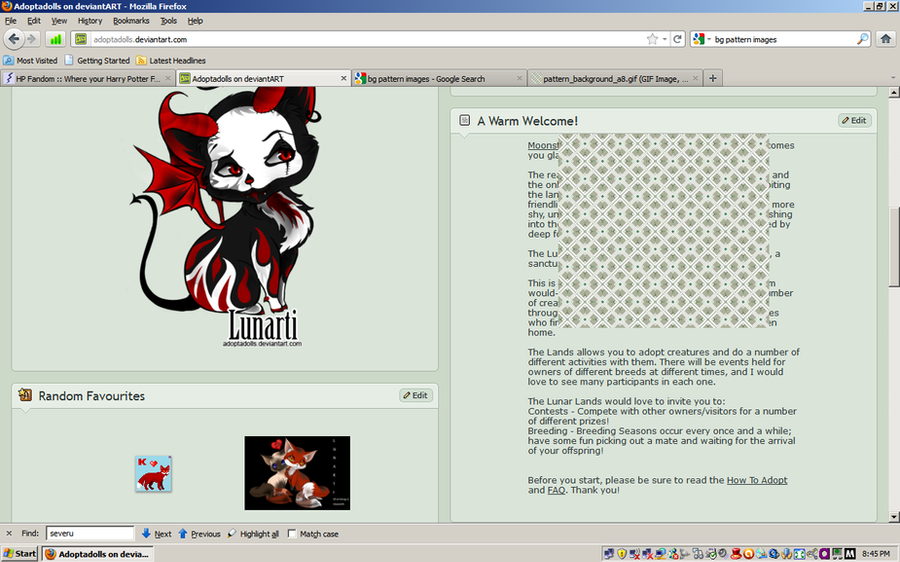Viewport: 900px width, 562px height.
Task: Click the Latest Headlines RSS feed icon
Action: pyautogui.click(x=141, y=60)
